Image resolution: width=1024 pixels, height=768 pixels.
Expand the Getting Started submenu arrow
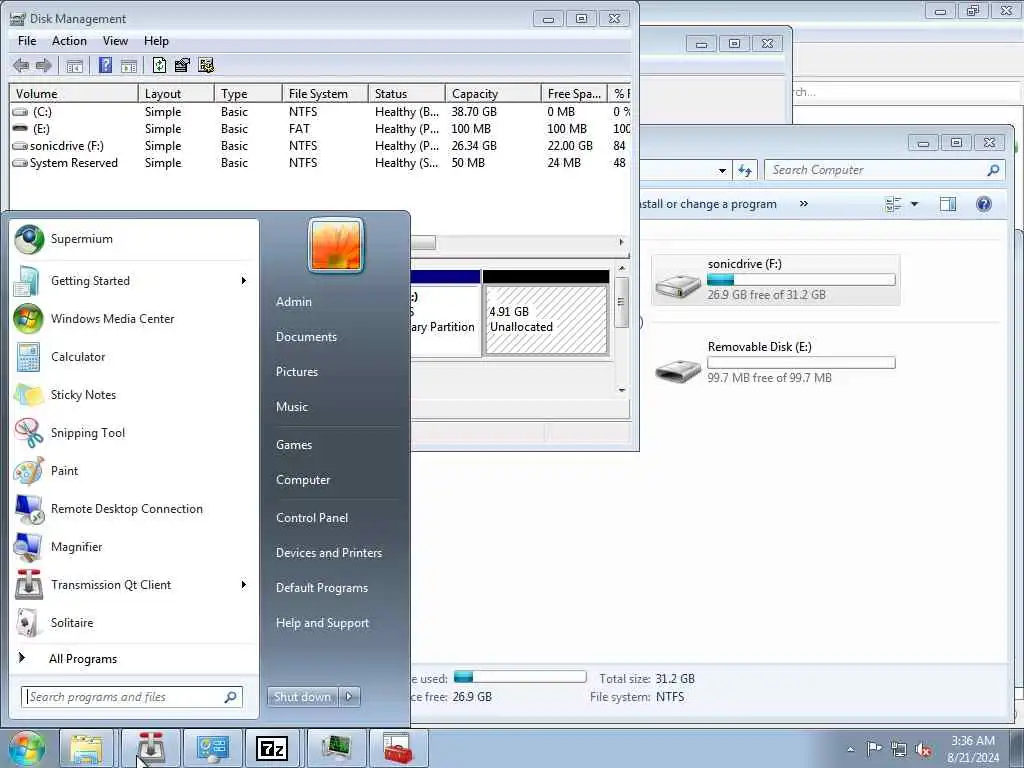point(244,281)
